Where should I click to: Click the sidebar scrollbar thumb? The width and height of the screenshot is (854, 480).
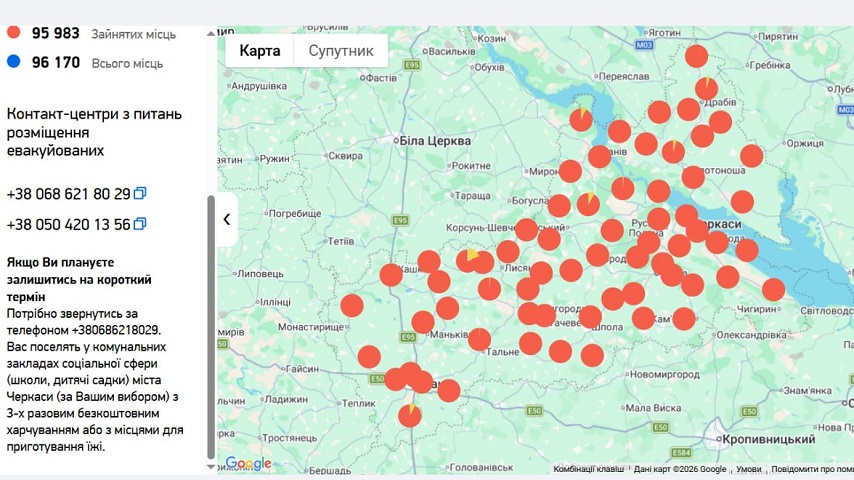[x=211, y=320]
